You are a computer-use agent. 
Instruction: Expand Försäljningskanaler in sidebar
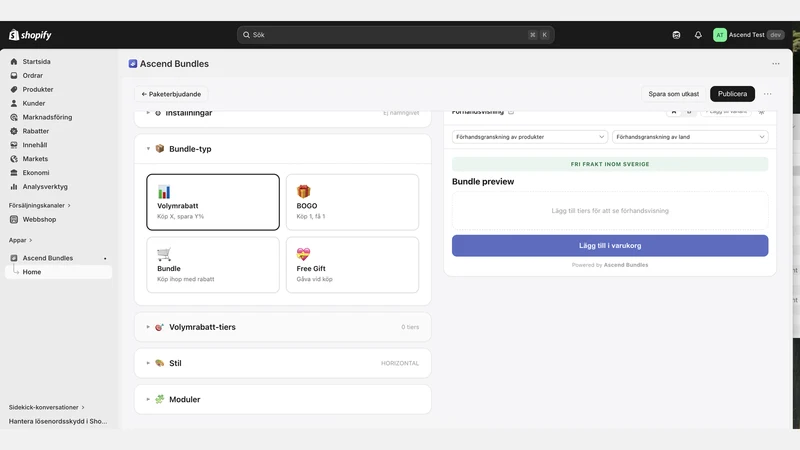40,206
